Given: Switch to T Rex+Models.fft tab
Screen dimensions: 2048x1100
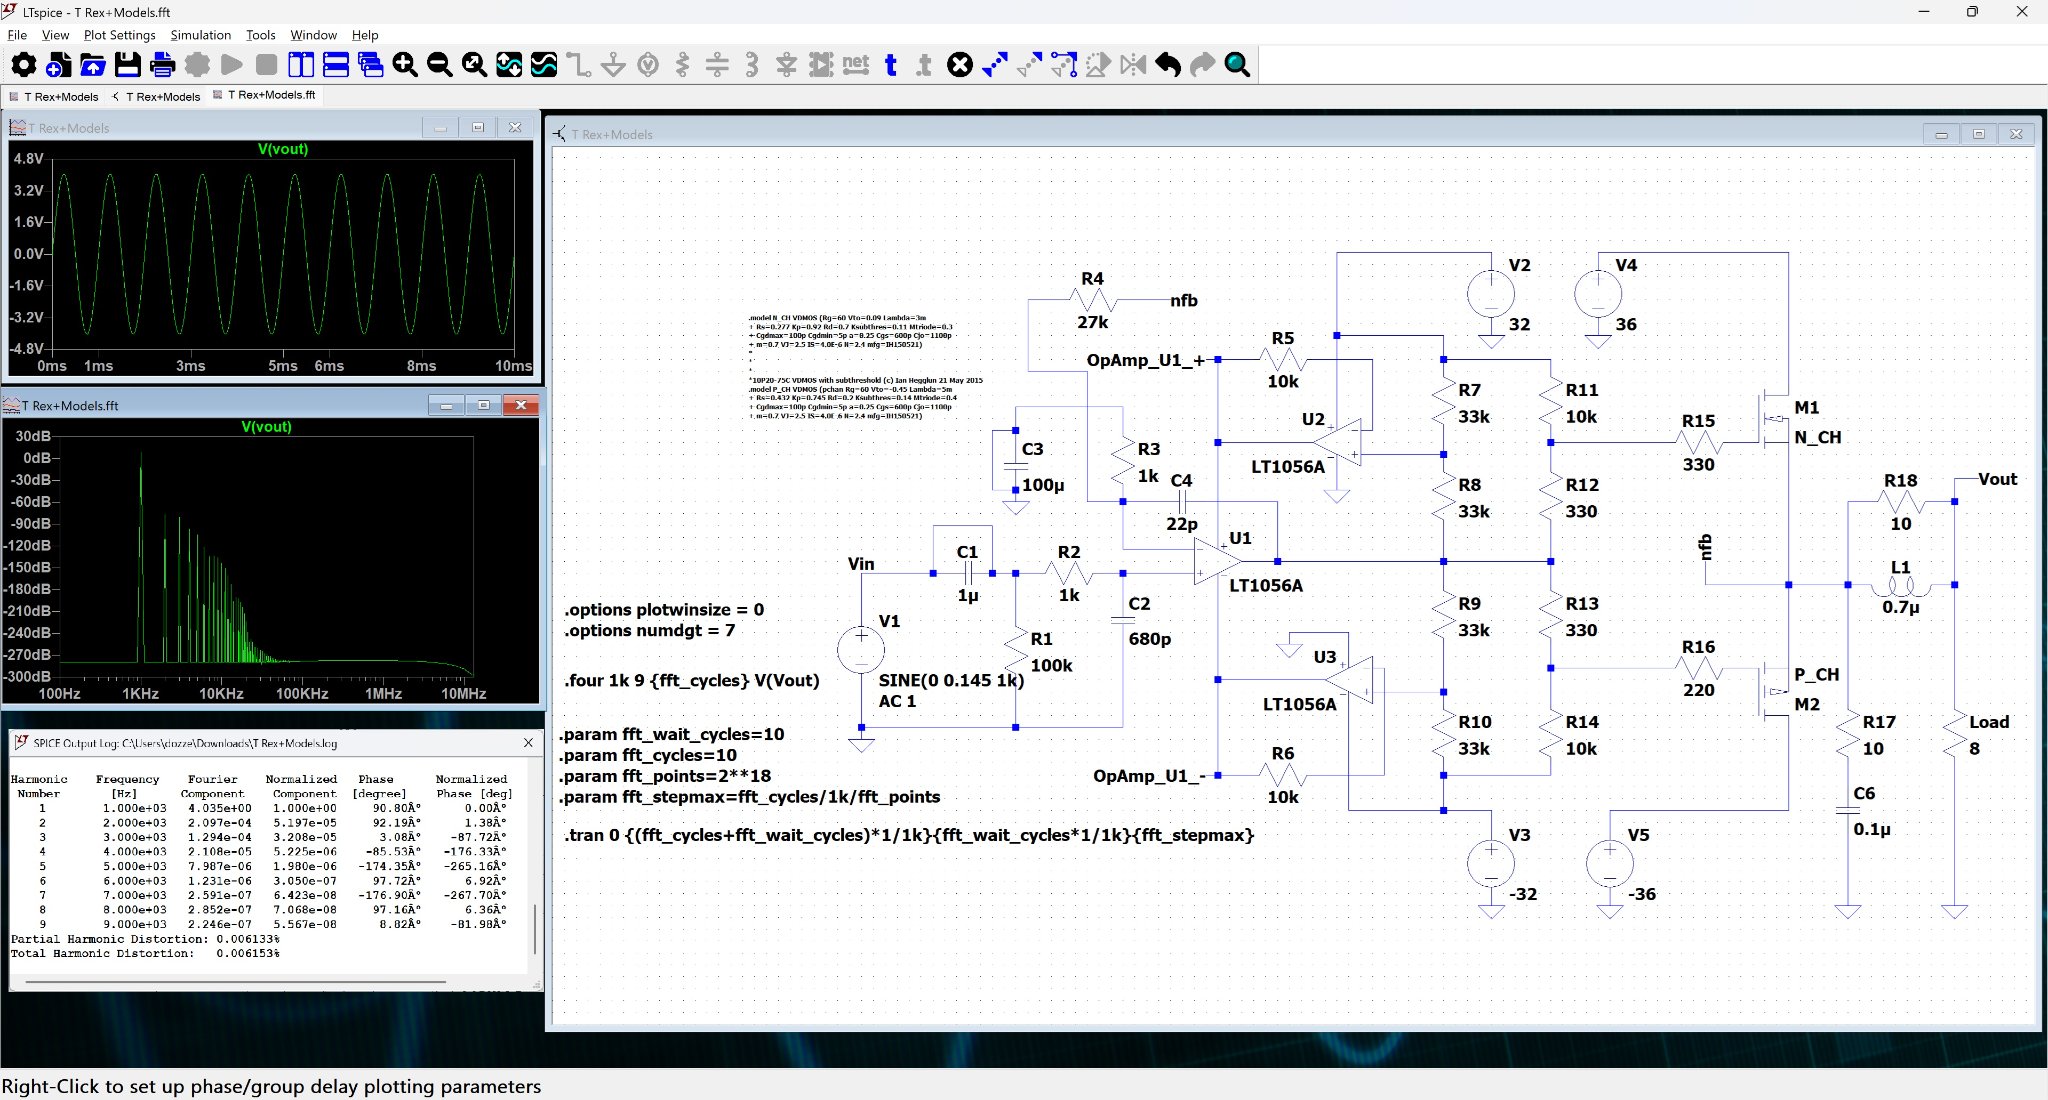Looking at the screenshot, I should [265, 96].
